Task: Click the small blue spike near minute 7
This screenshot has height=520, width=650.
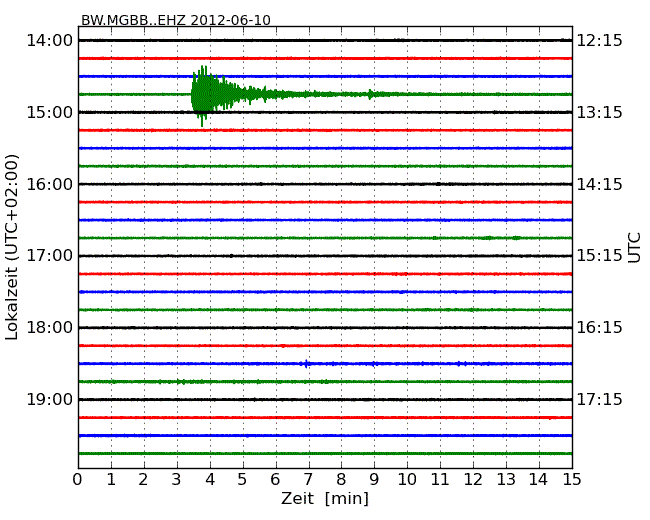Action: click(306, 364)
